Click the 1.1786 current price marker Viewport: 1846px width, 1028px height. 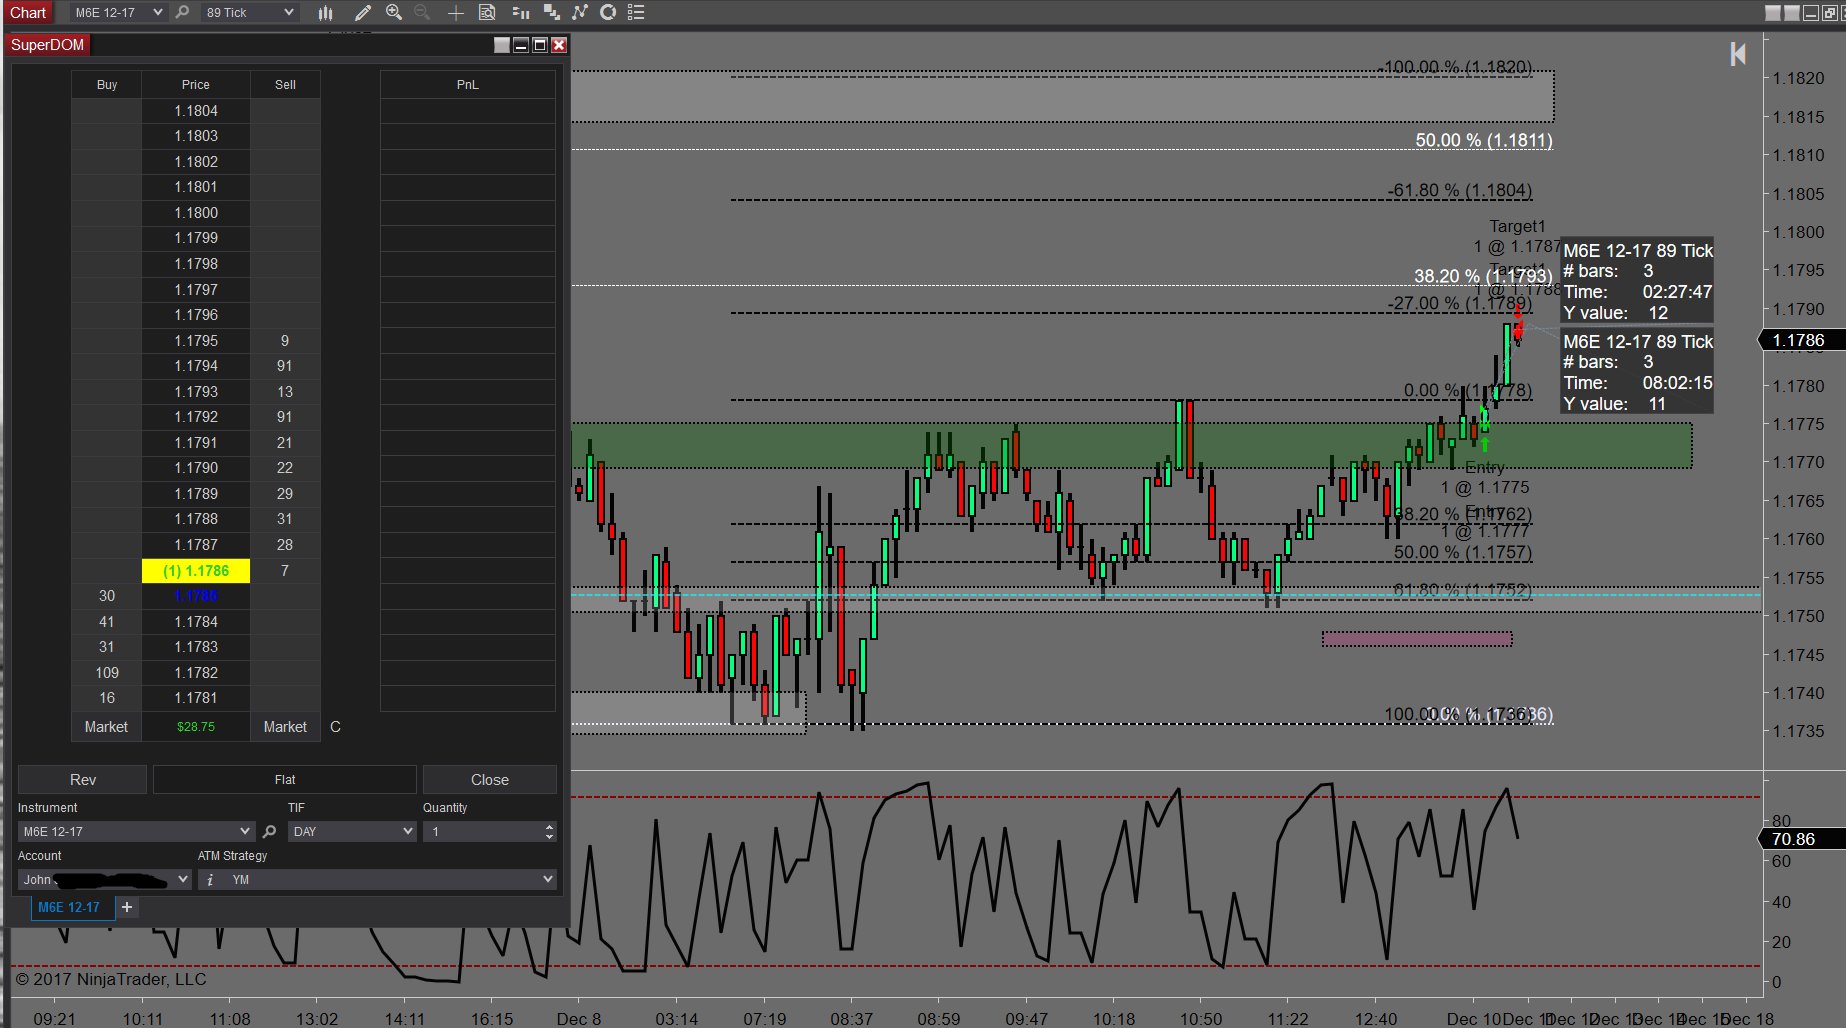(x=1801, y=341)
